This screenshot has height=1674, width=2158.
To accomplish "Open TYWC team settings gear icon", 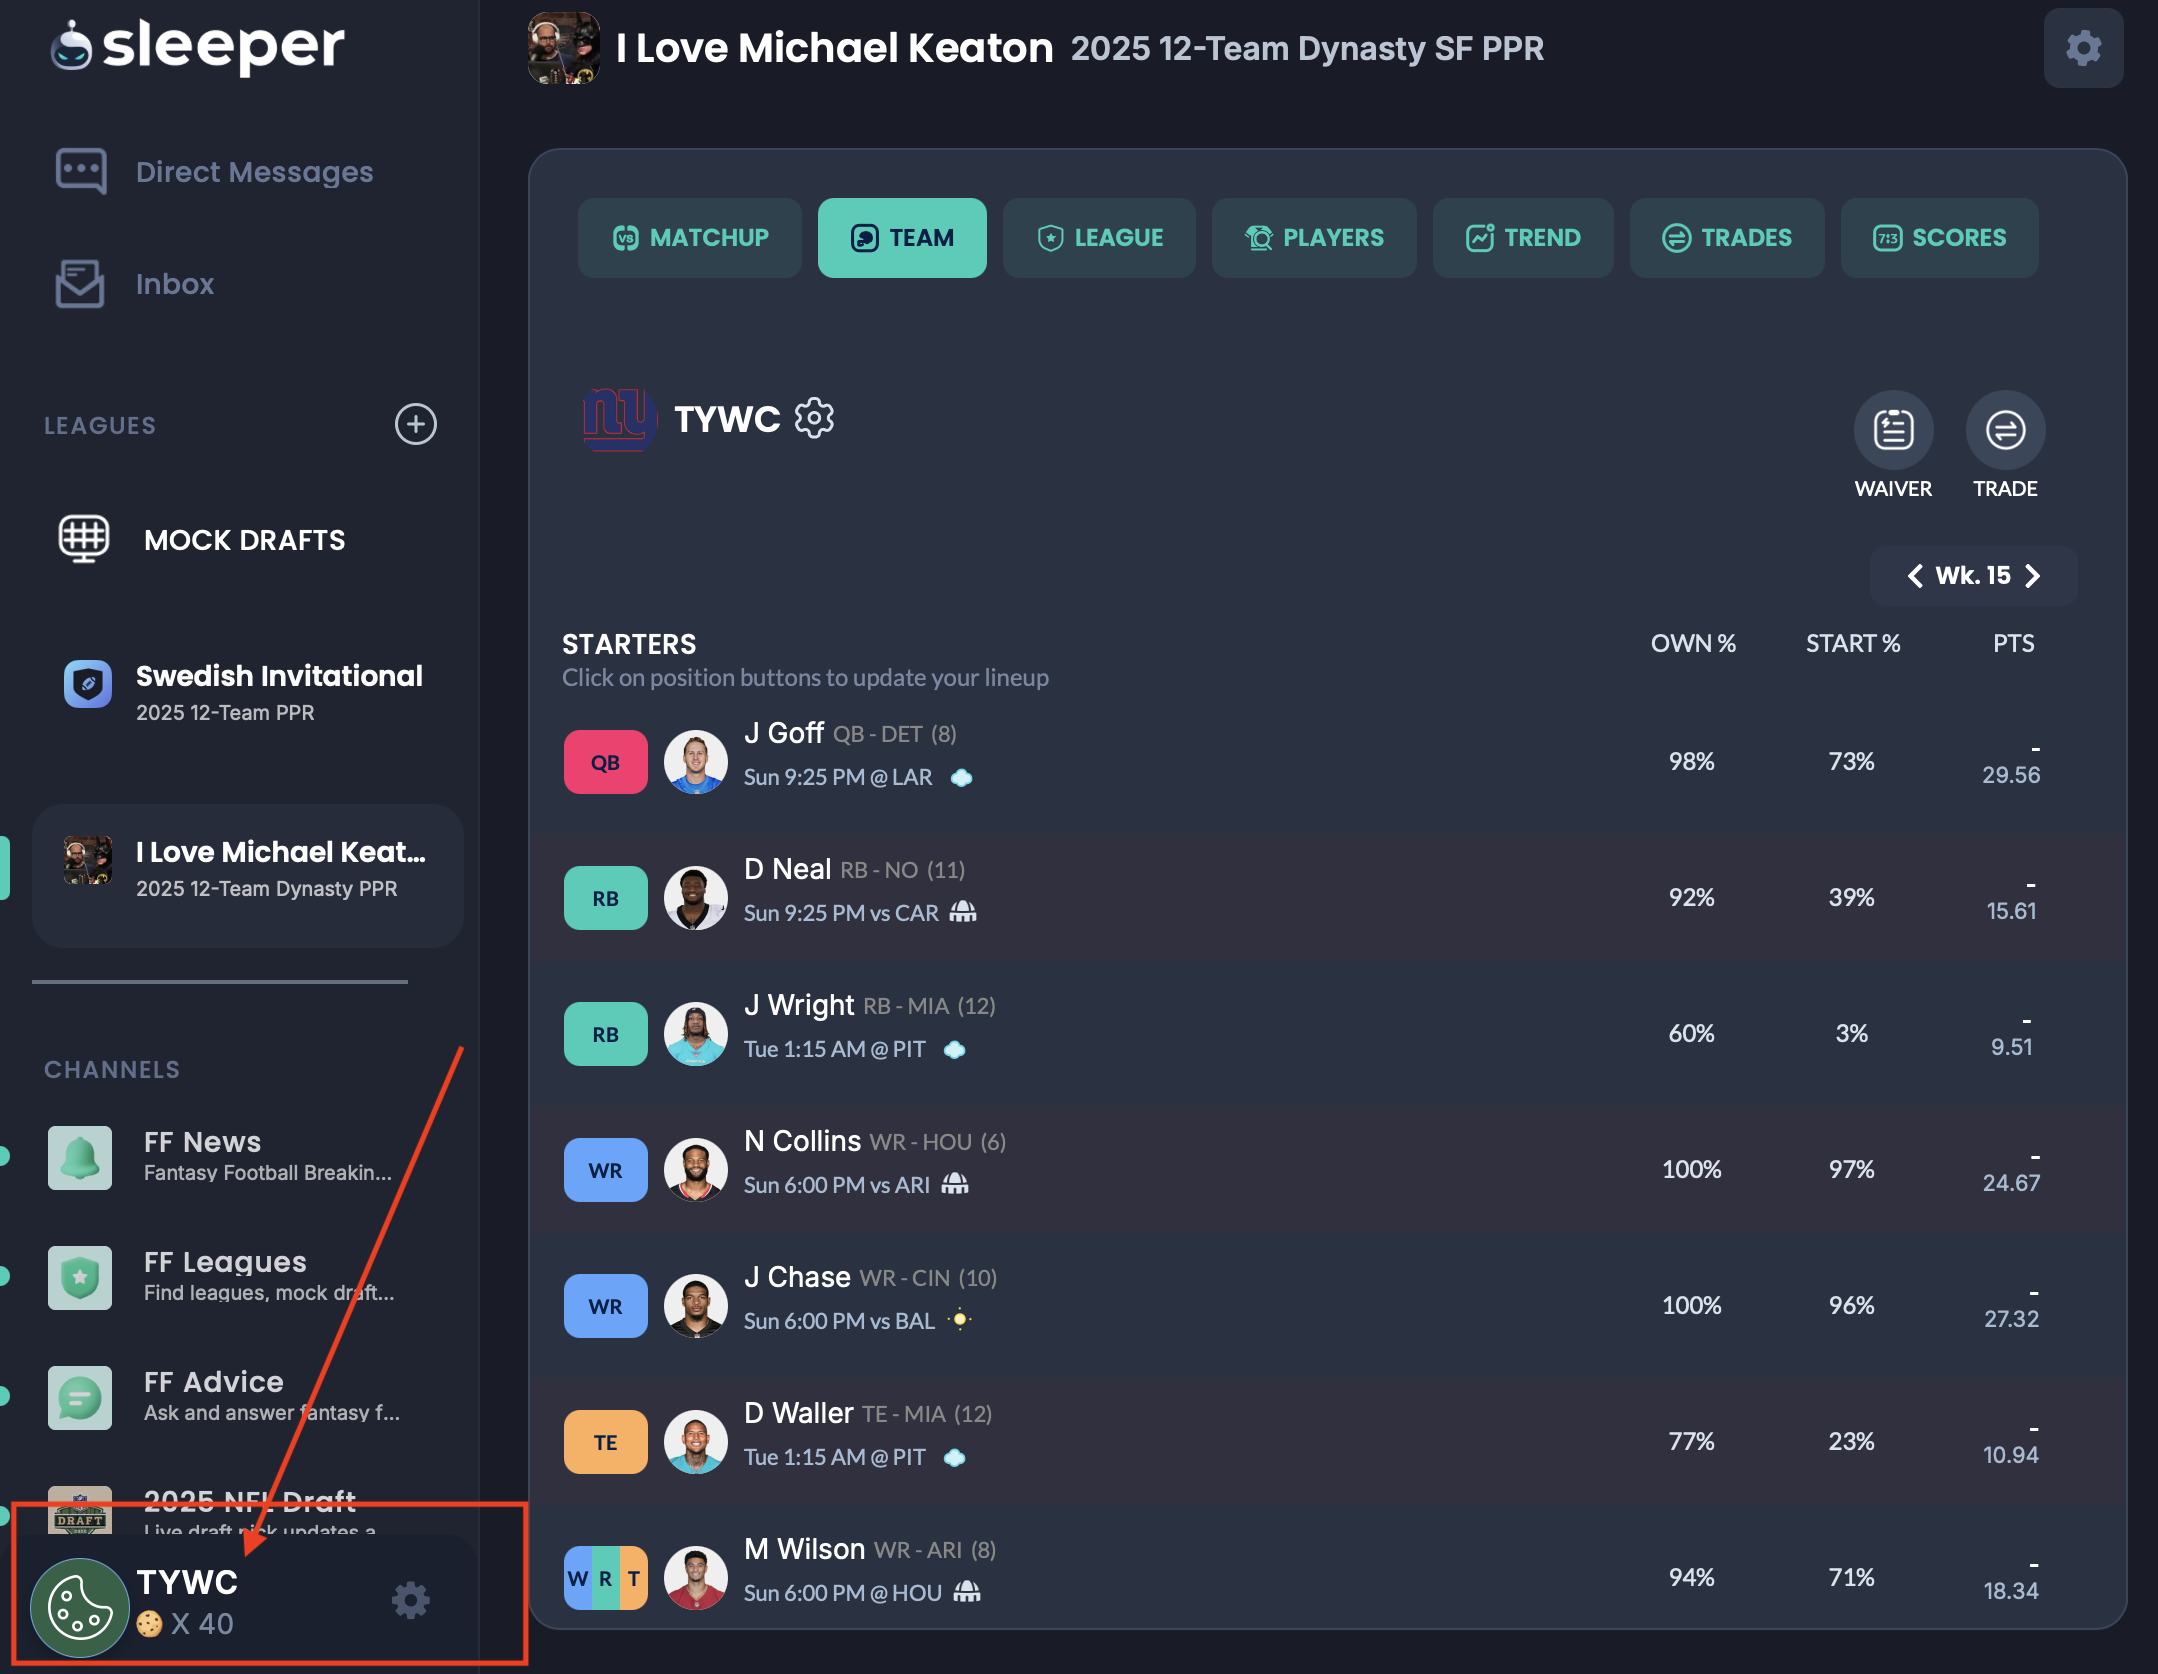I will point(814,418).
